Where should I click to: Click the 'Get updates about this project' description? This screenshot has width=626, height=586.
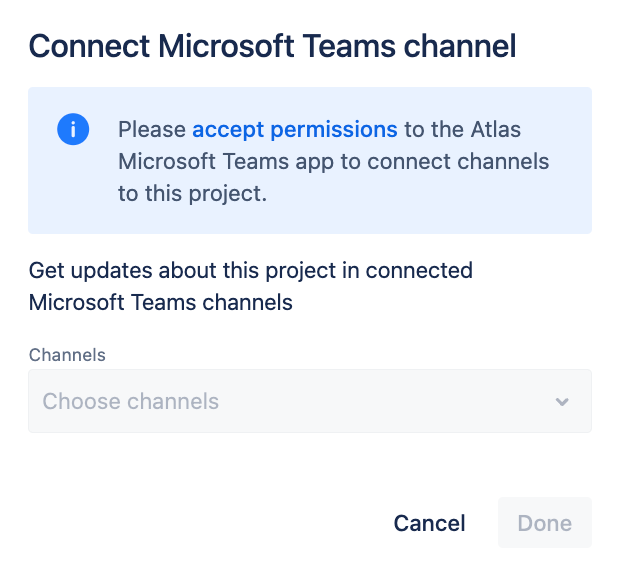coord(251,286)
